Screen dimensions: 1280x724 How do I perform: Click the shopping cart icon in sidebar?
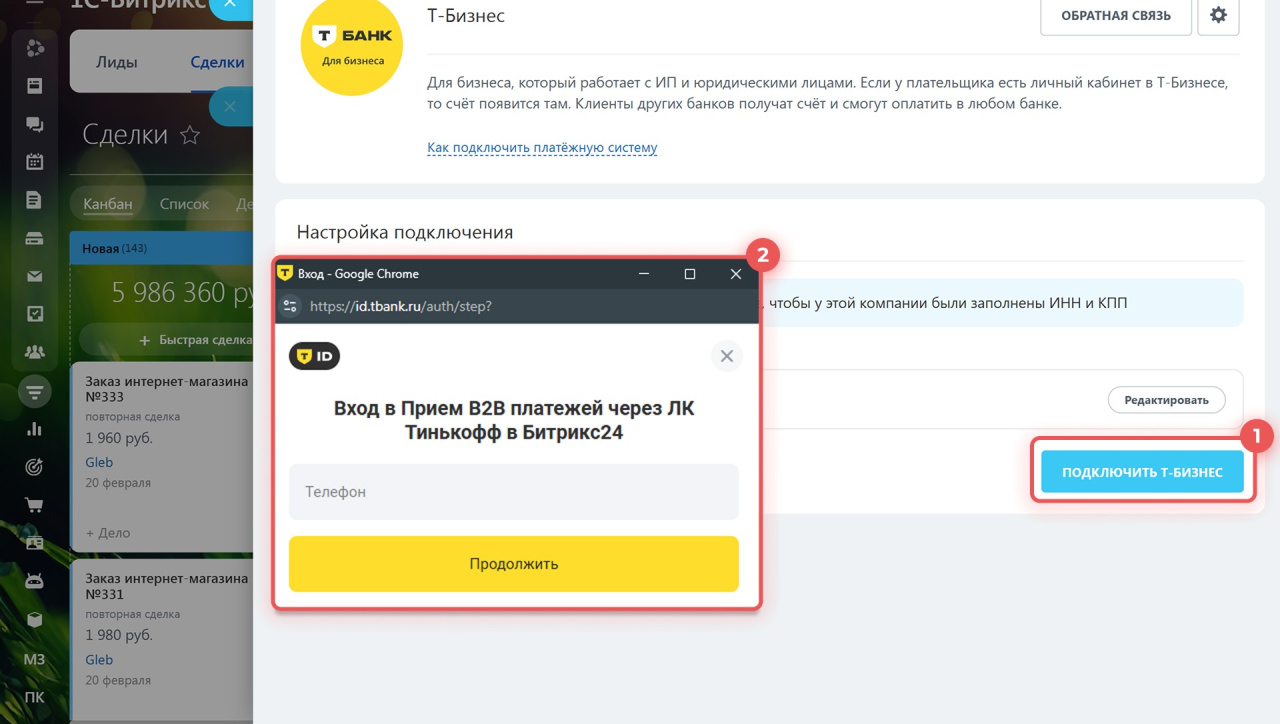point(35,505)
